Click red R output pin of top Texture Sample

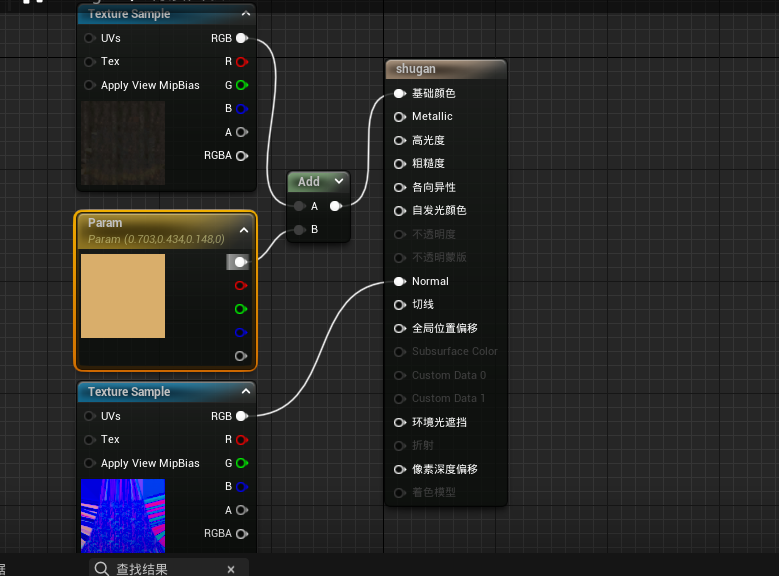click(x=242, y=62)
